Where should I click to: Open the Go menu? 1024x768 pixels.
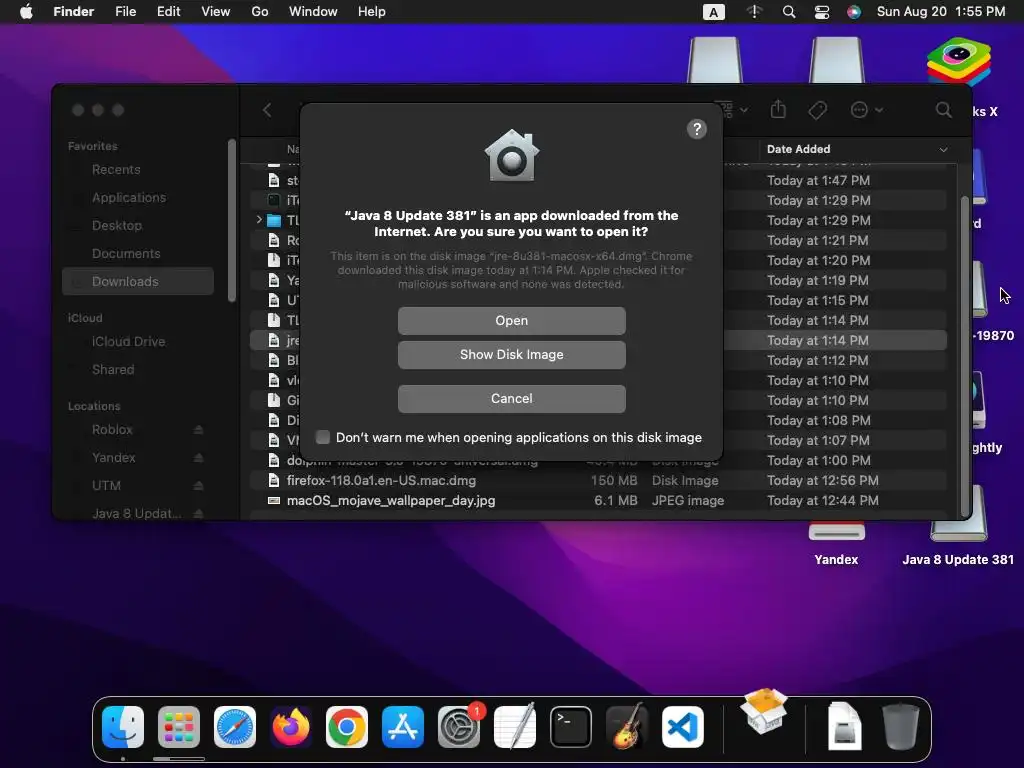[260, 12]
